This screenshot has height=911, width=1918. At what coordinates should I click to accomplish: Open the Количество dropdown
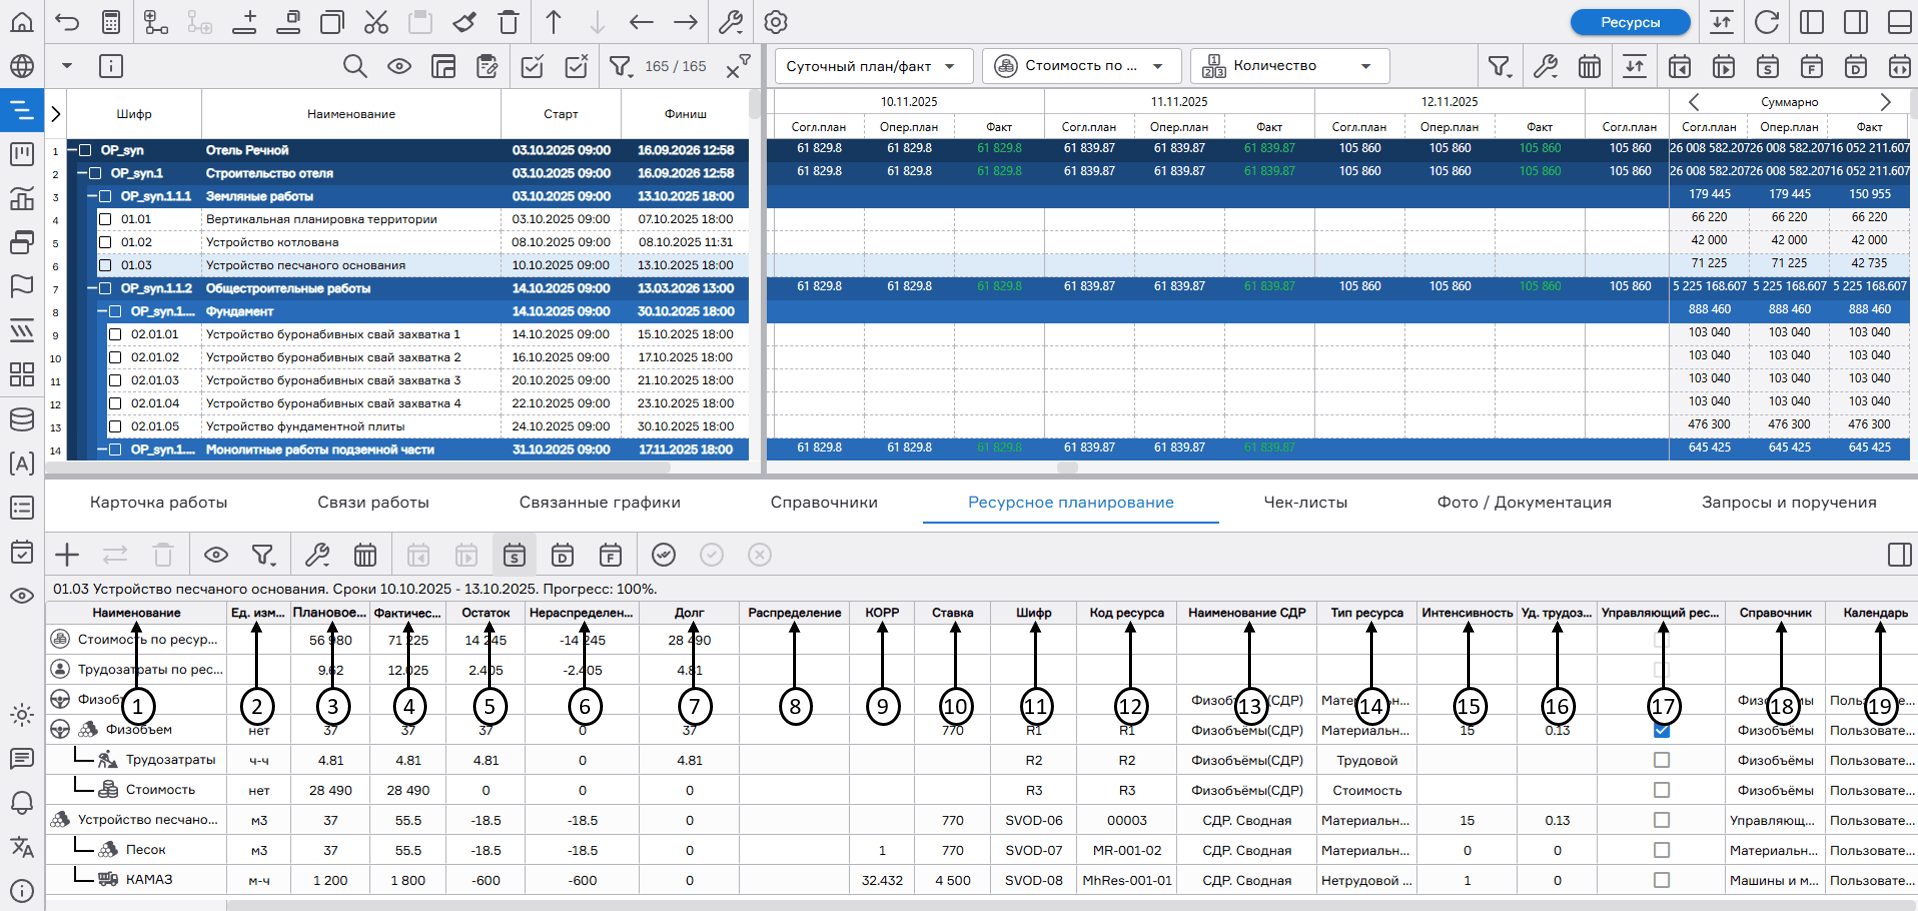coord(1288,66)
